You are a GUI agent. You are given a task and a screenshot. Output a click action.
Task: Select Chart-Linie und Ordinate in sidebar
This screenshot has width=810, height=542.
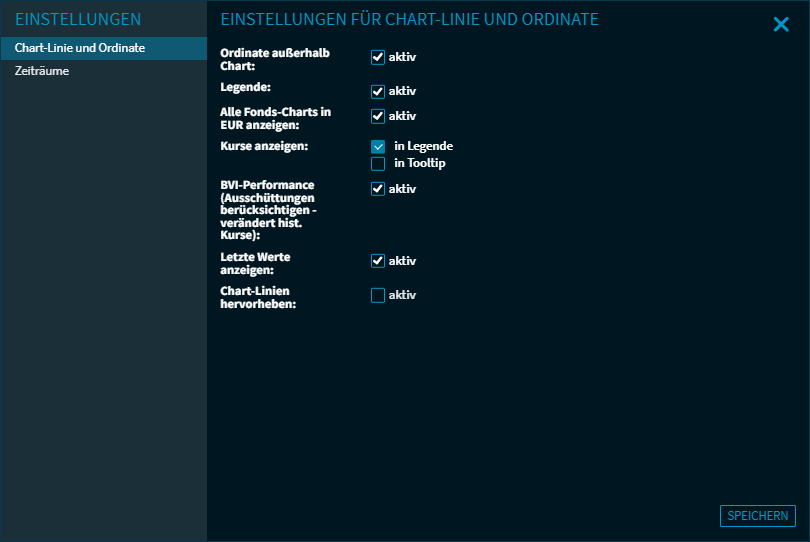pos(80,48)
